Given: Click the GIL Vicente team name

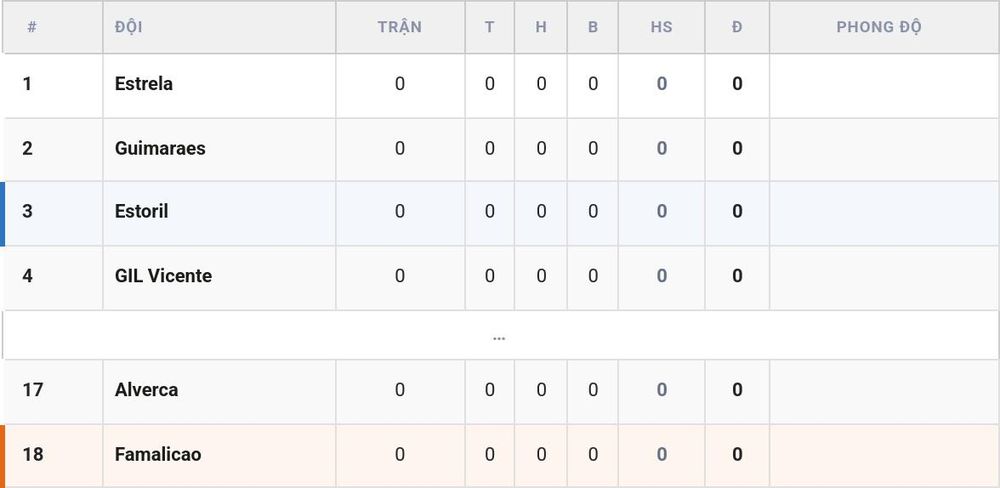Looking at the screenshot, I should tap(163, 276).
